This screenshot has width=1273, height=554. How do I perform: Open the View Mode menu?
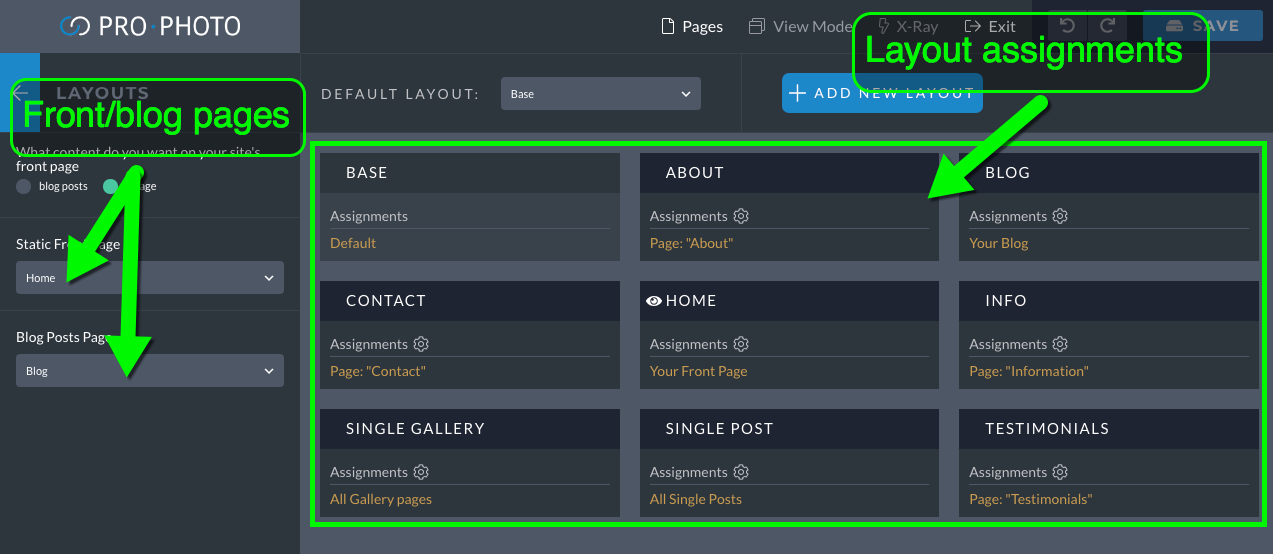(800, 26)
